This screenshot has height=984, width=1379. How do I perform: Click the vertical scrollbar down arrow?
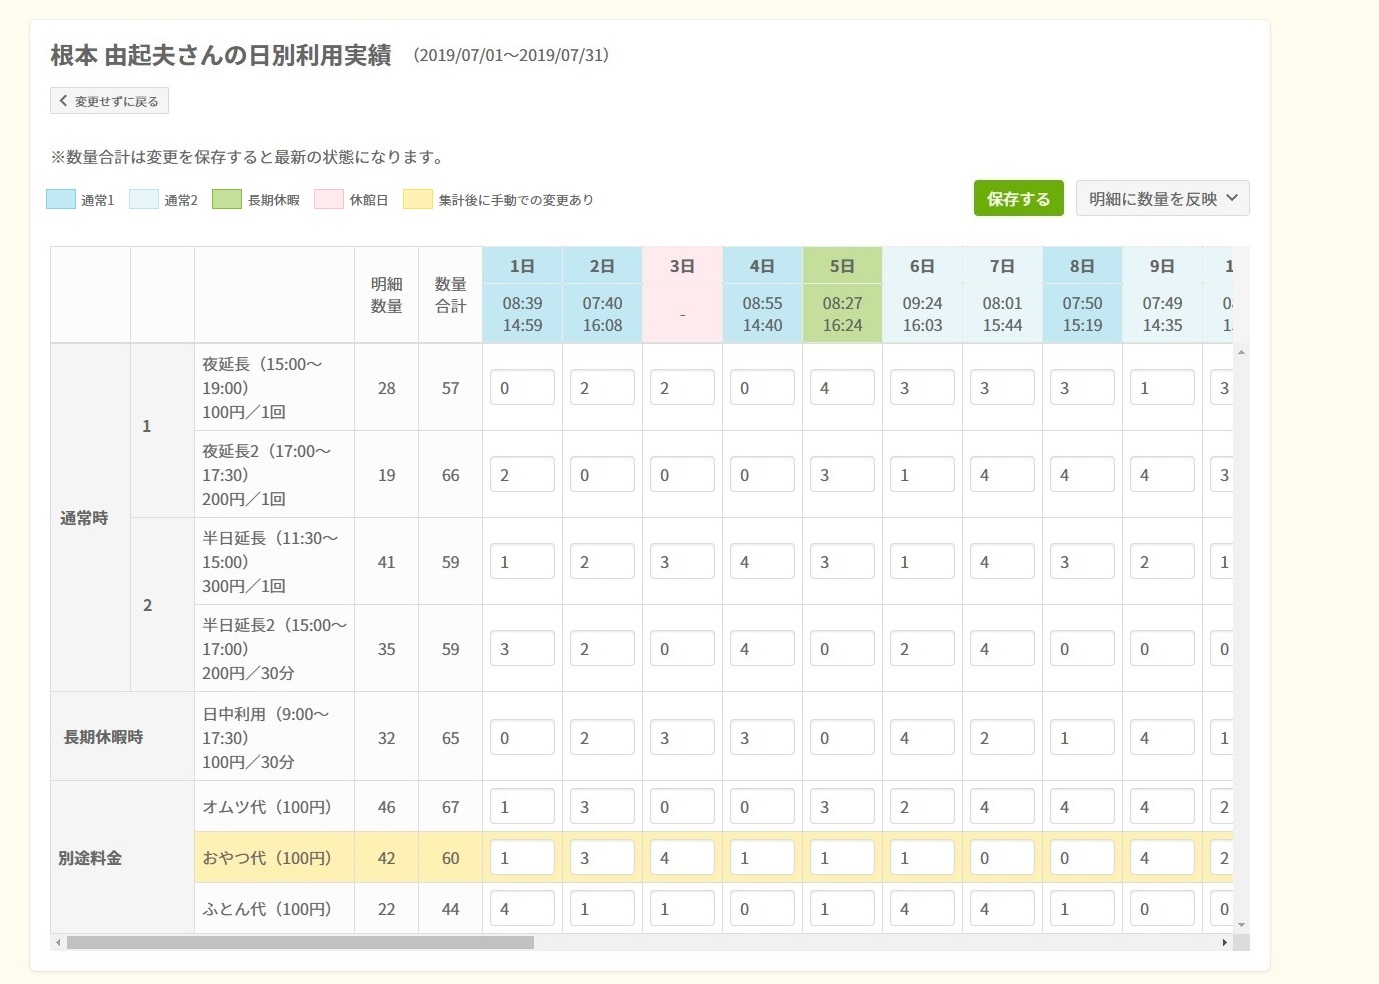pos(1241,925)
